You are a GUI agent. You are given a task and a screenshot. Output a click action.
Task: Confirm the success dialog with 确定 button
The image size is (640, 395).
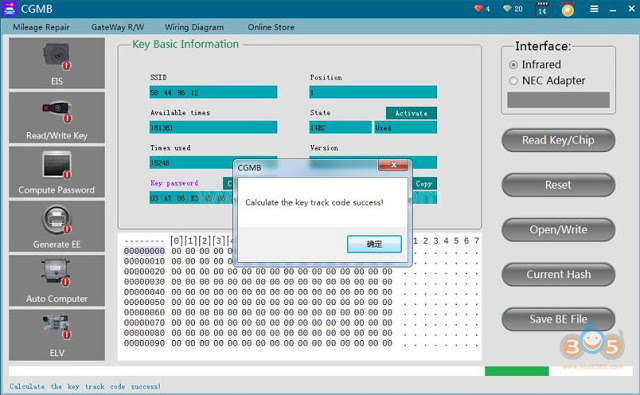click(374, 244)
